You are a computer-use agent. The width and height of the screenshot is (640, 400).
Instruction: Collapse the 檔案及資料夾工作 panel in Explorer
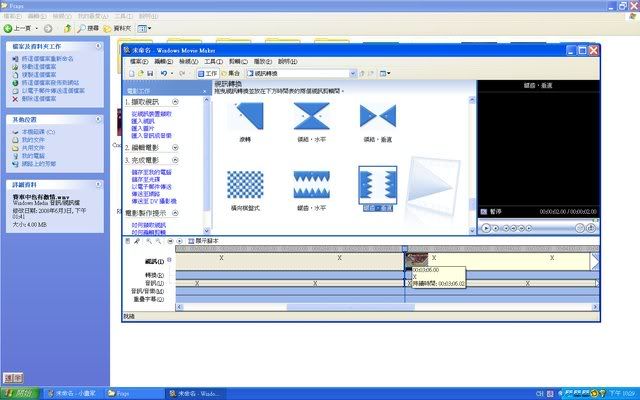point(99,46)
